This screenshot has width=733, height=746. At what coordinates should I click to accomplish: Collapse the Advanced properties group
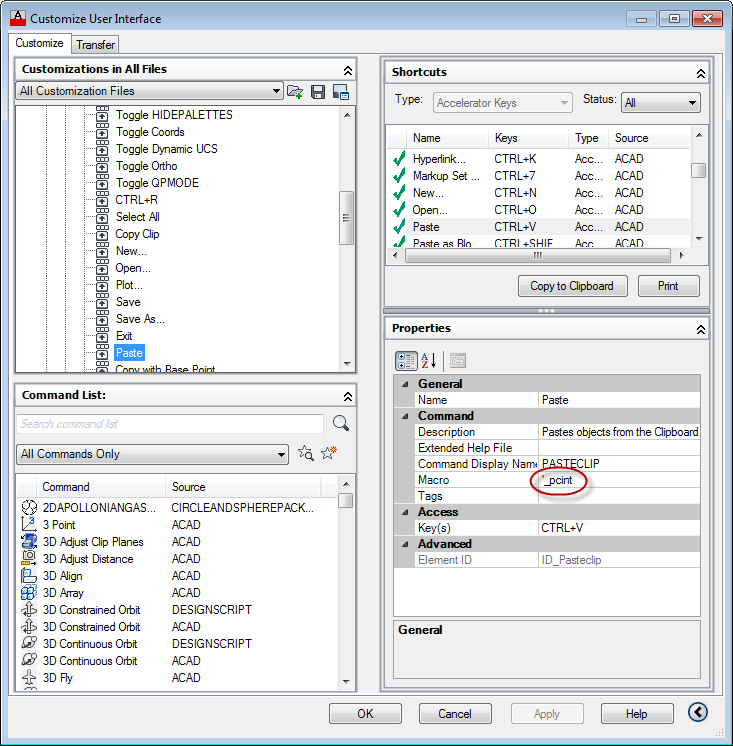(x=405, y=544)
